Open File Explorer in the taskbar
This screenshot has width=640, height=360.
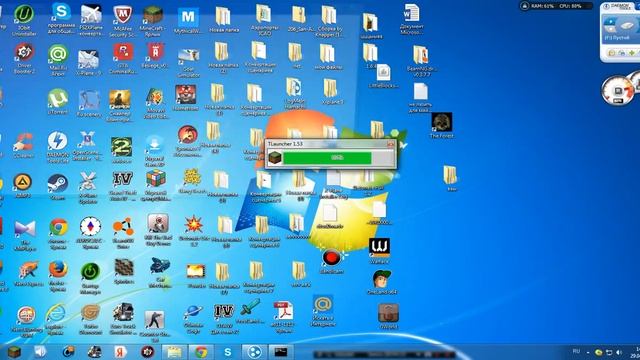[174, 352]
